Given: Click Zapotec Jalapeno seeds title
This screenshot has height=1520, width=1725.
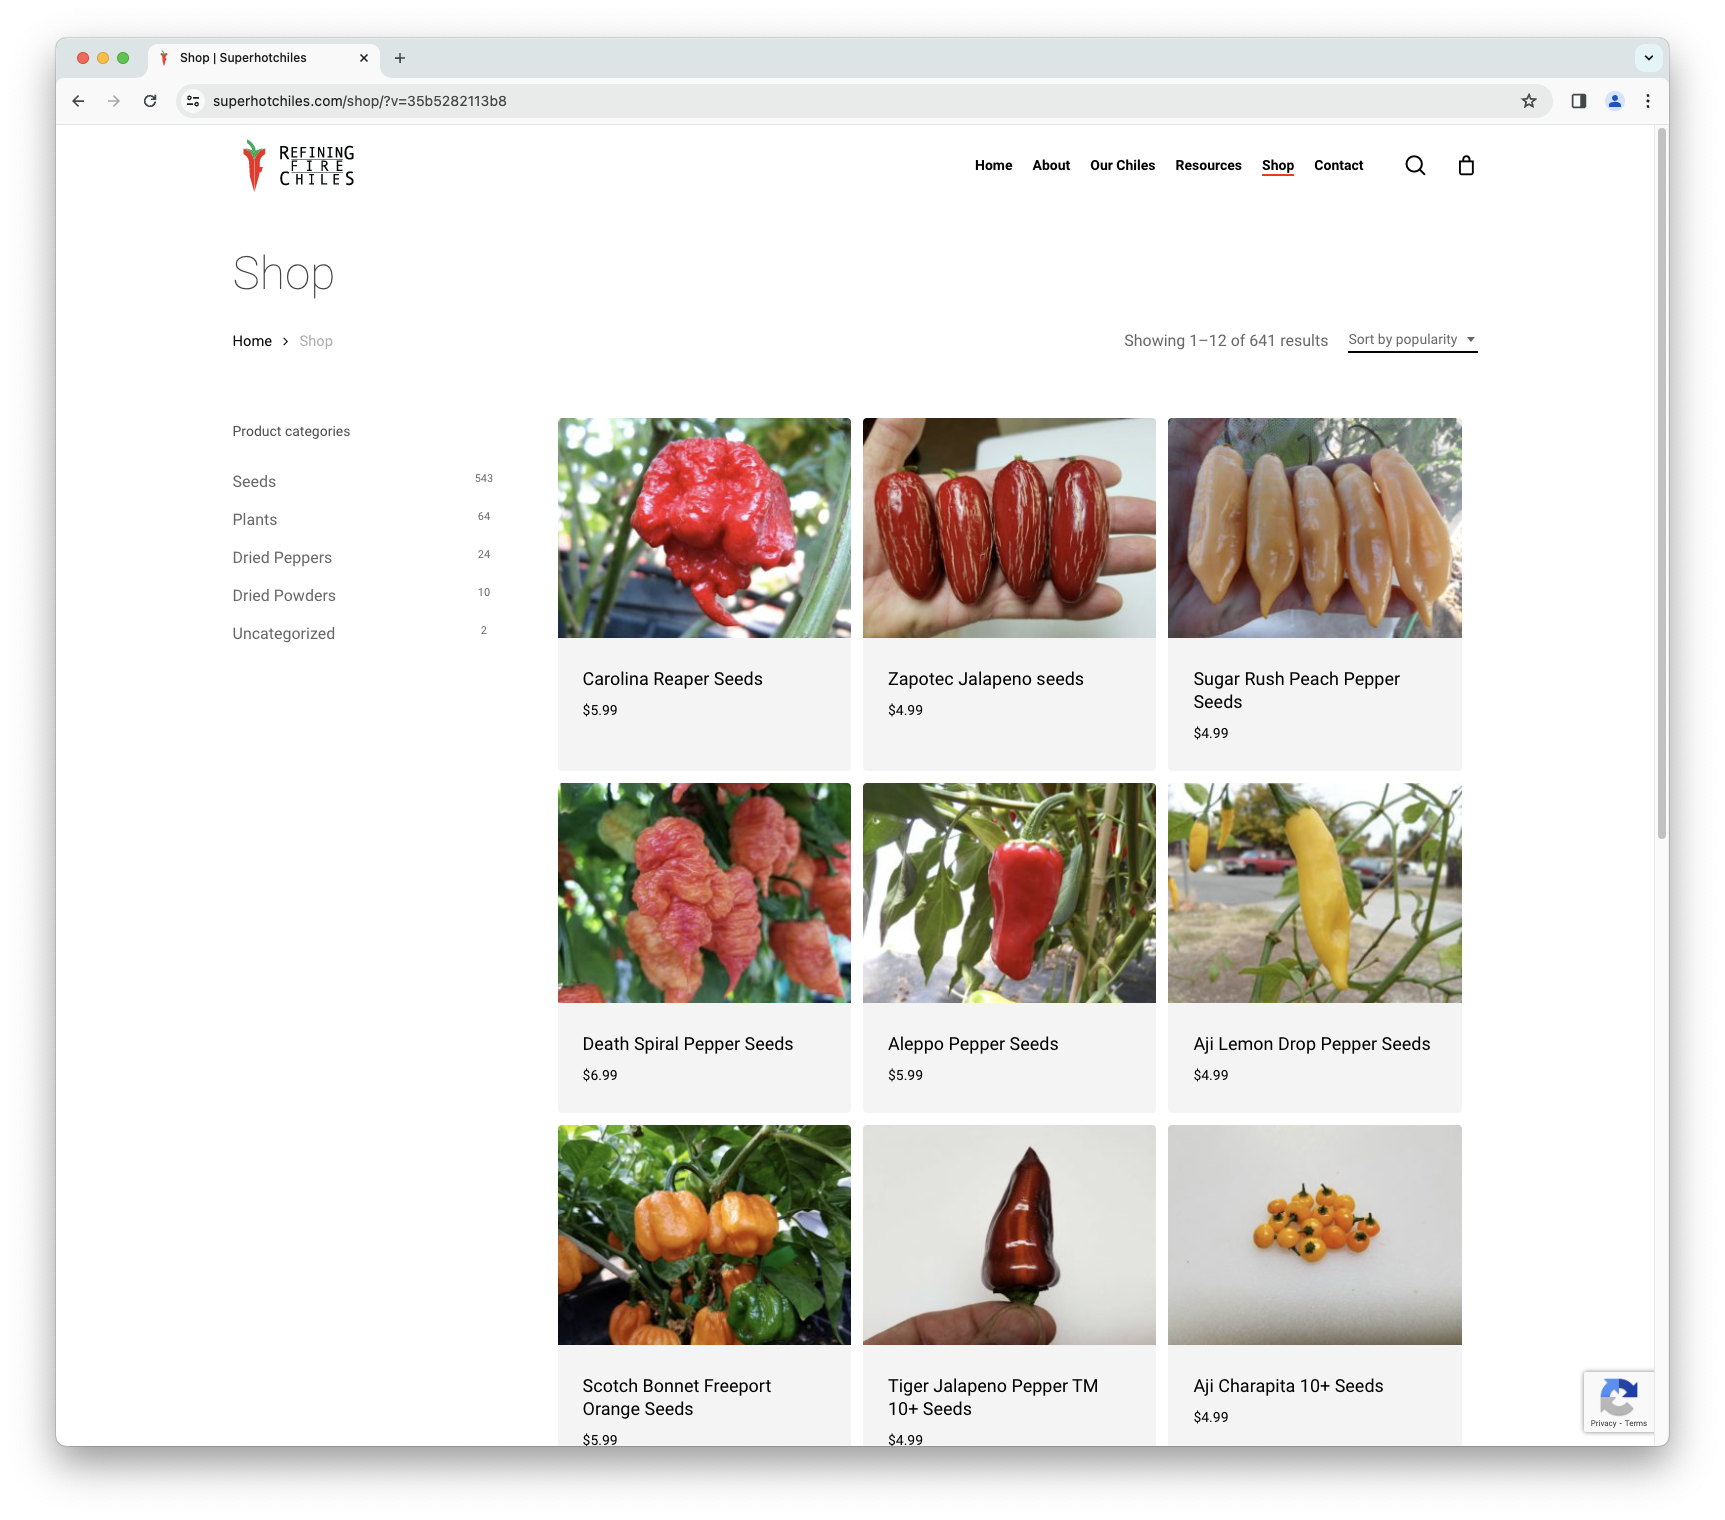Looking at the screenshot, I should point(985,679).
